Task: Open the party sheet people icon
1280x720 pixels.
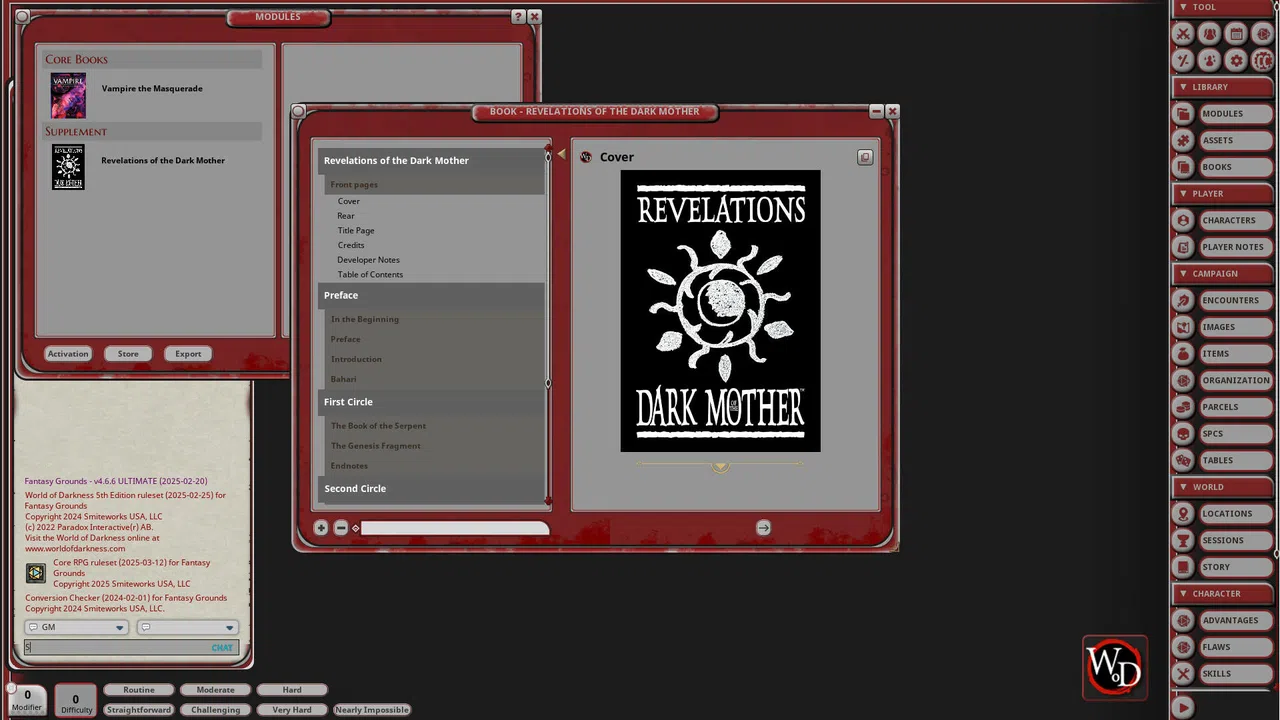Action: click(1209, 34)
